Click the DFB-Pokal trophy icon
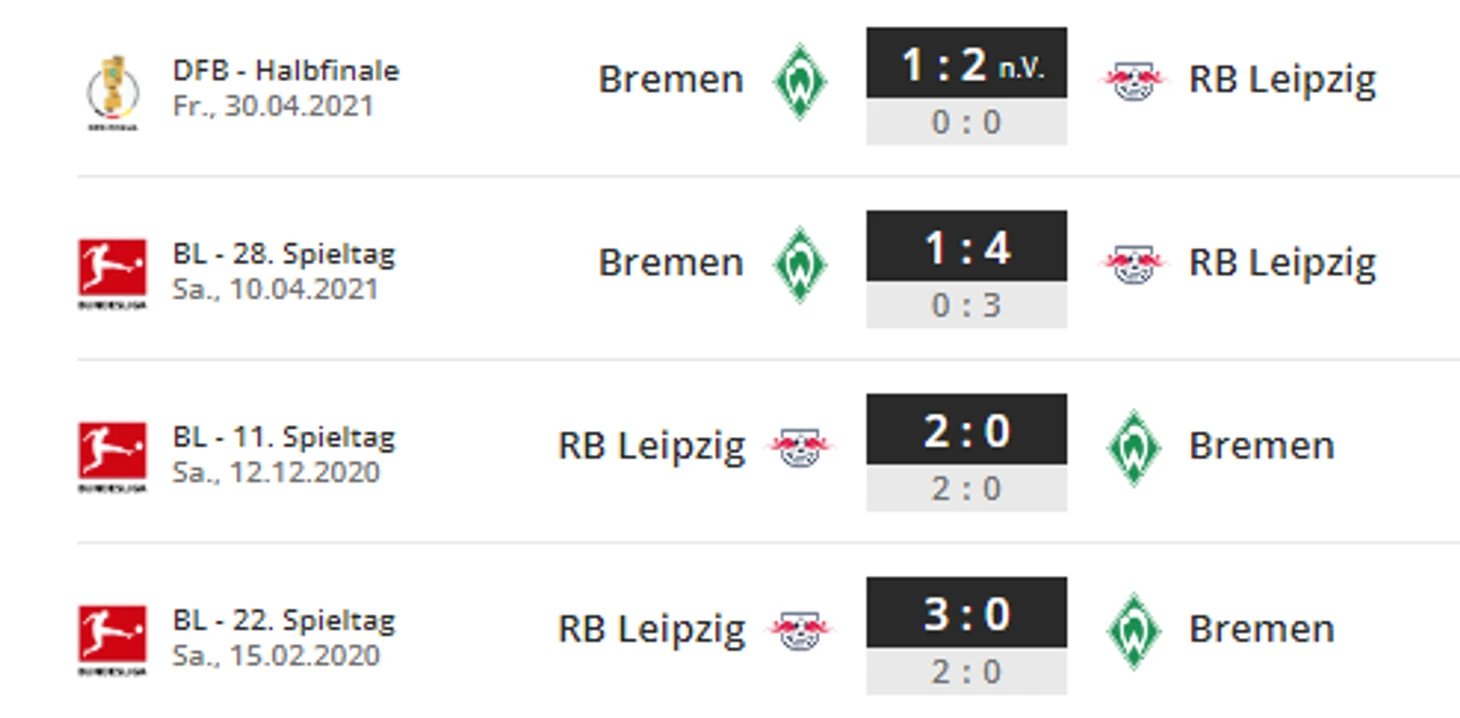The width and height of the screenshot is (1460, 718). 112,89
